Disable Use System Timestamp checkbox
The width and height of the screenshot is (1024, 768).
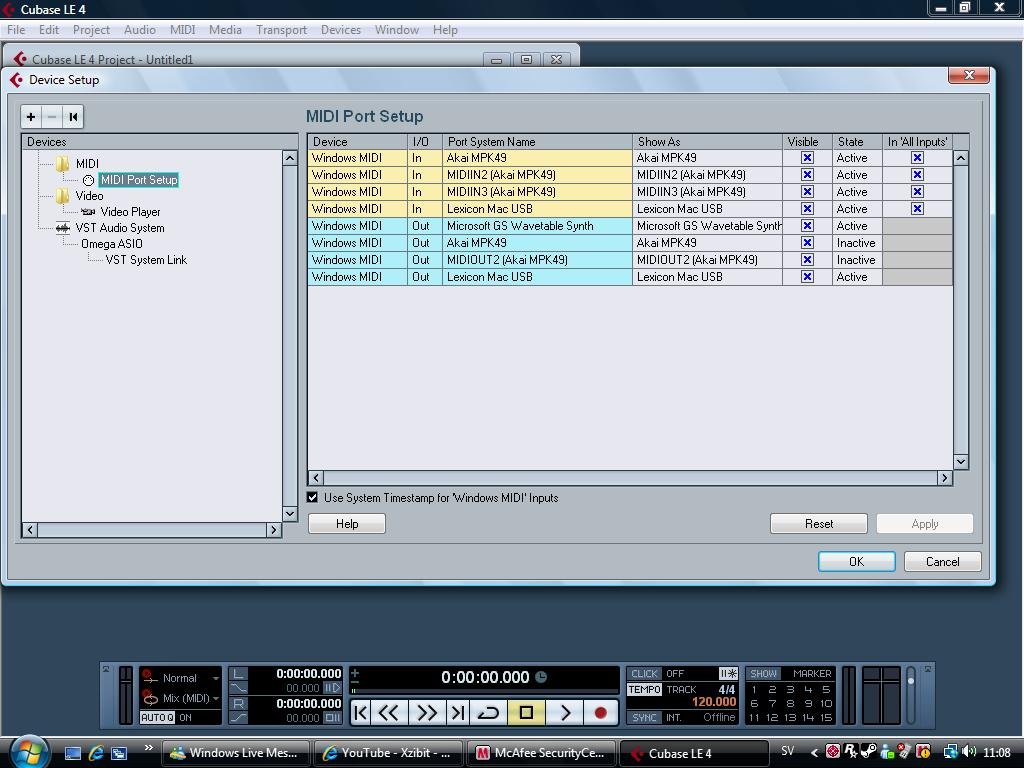[x=313, y=498]
